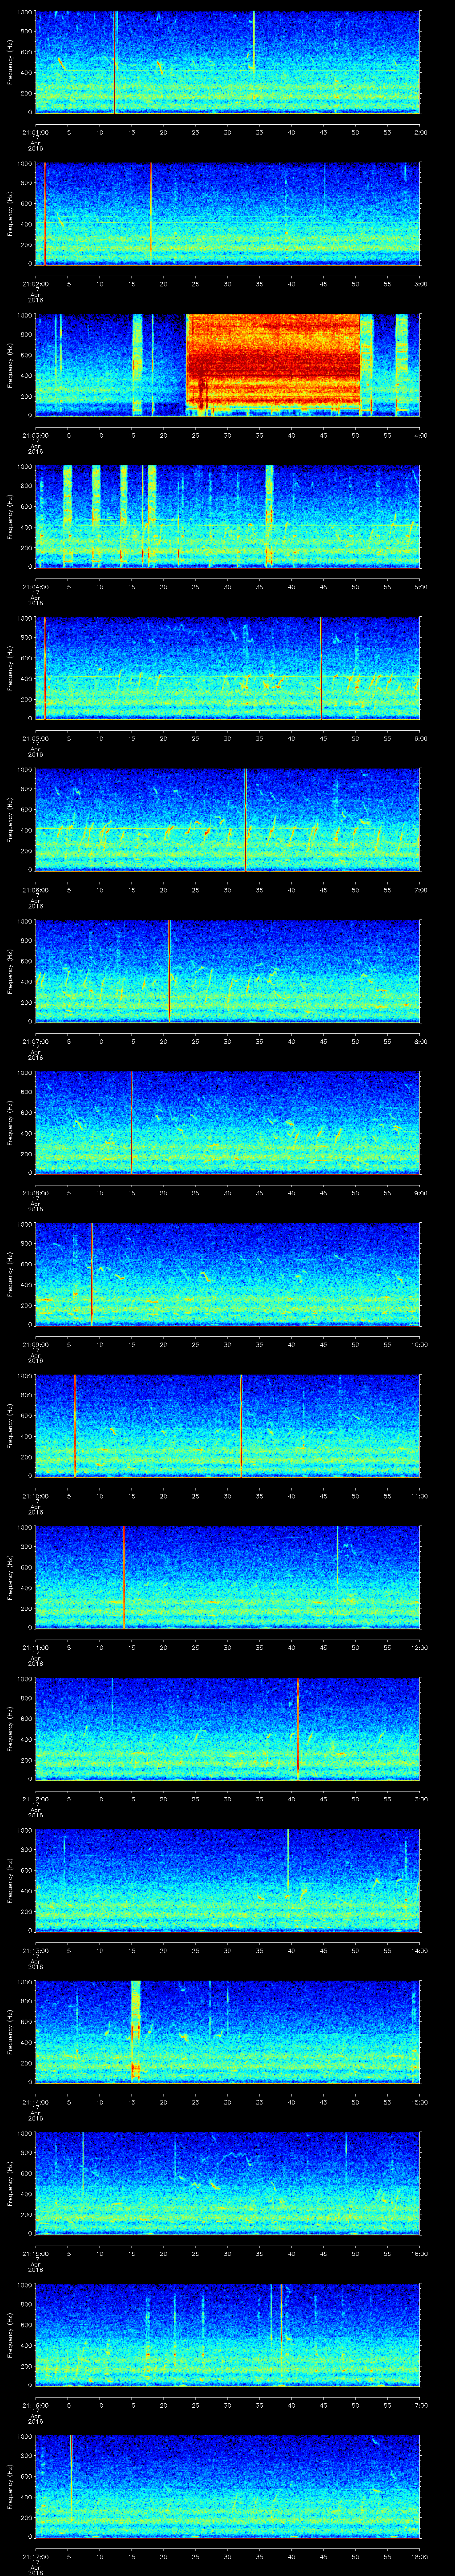Click the spectrogram panel starting at 21:04:00
Viewport: 455px width, 2576px height.
point(228,517)
